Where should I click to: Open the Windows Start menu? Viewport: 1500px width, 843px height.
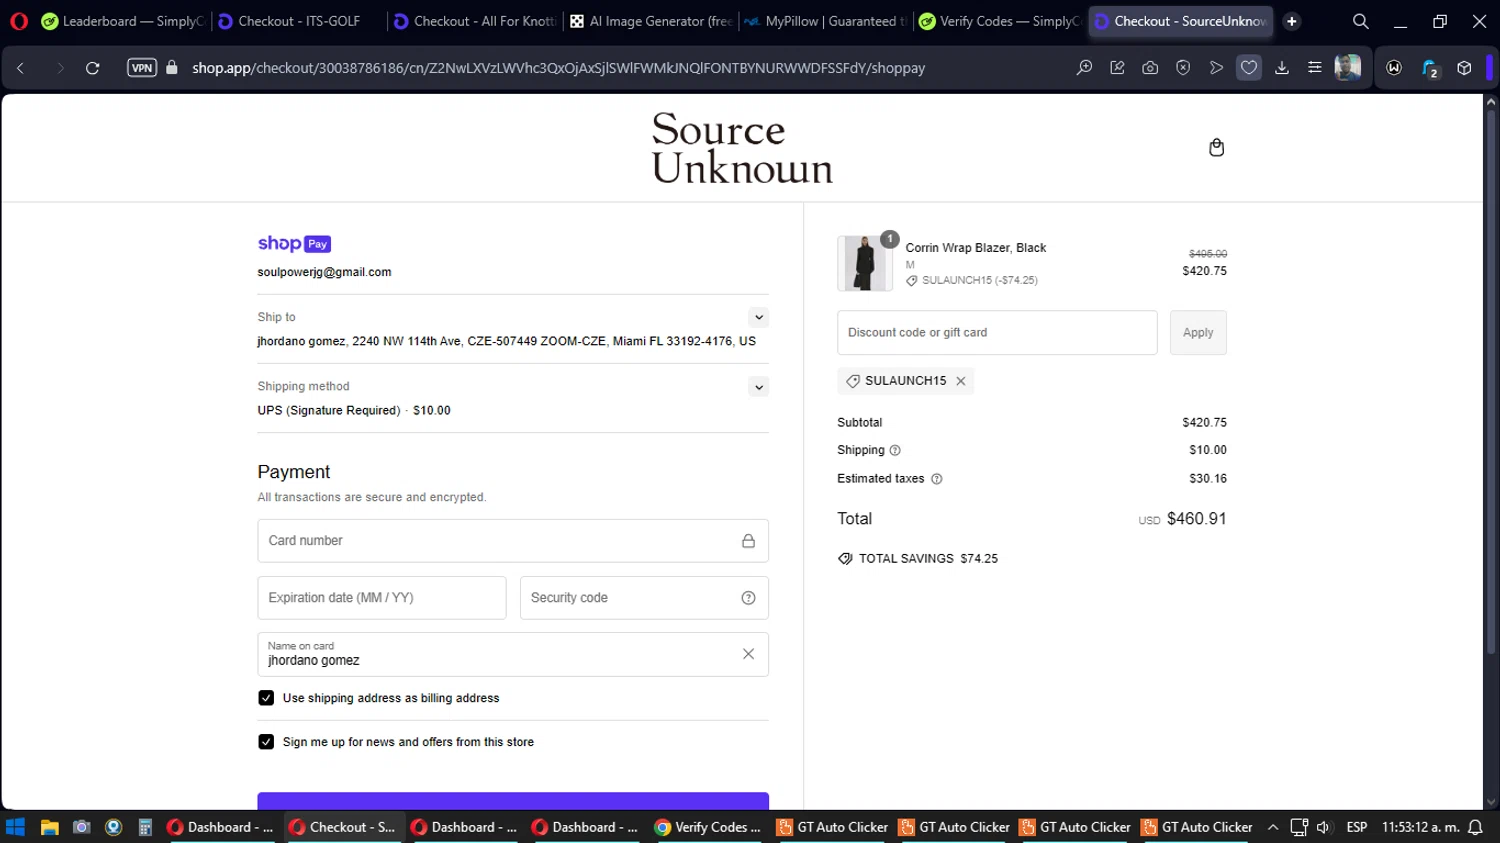(15, 827)
